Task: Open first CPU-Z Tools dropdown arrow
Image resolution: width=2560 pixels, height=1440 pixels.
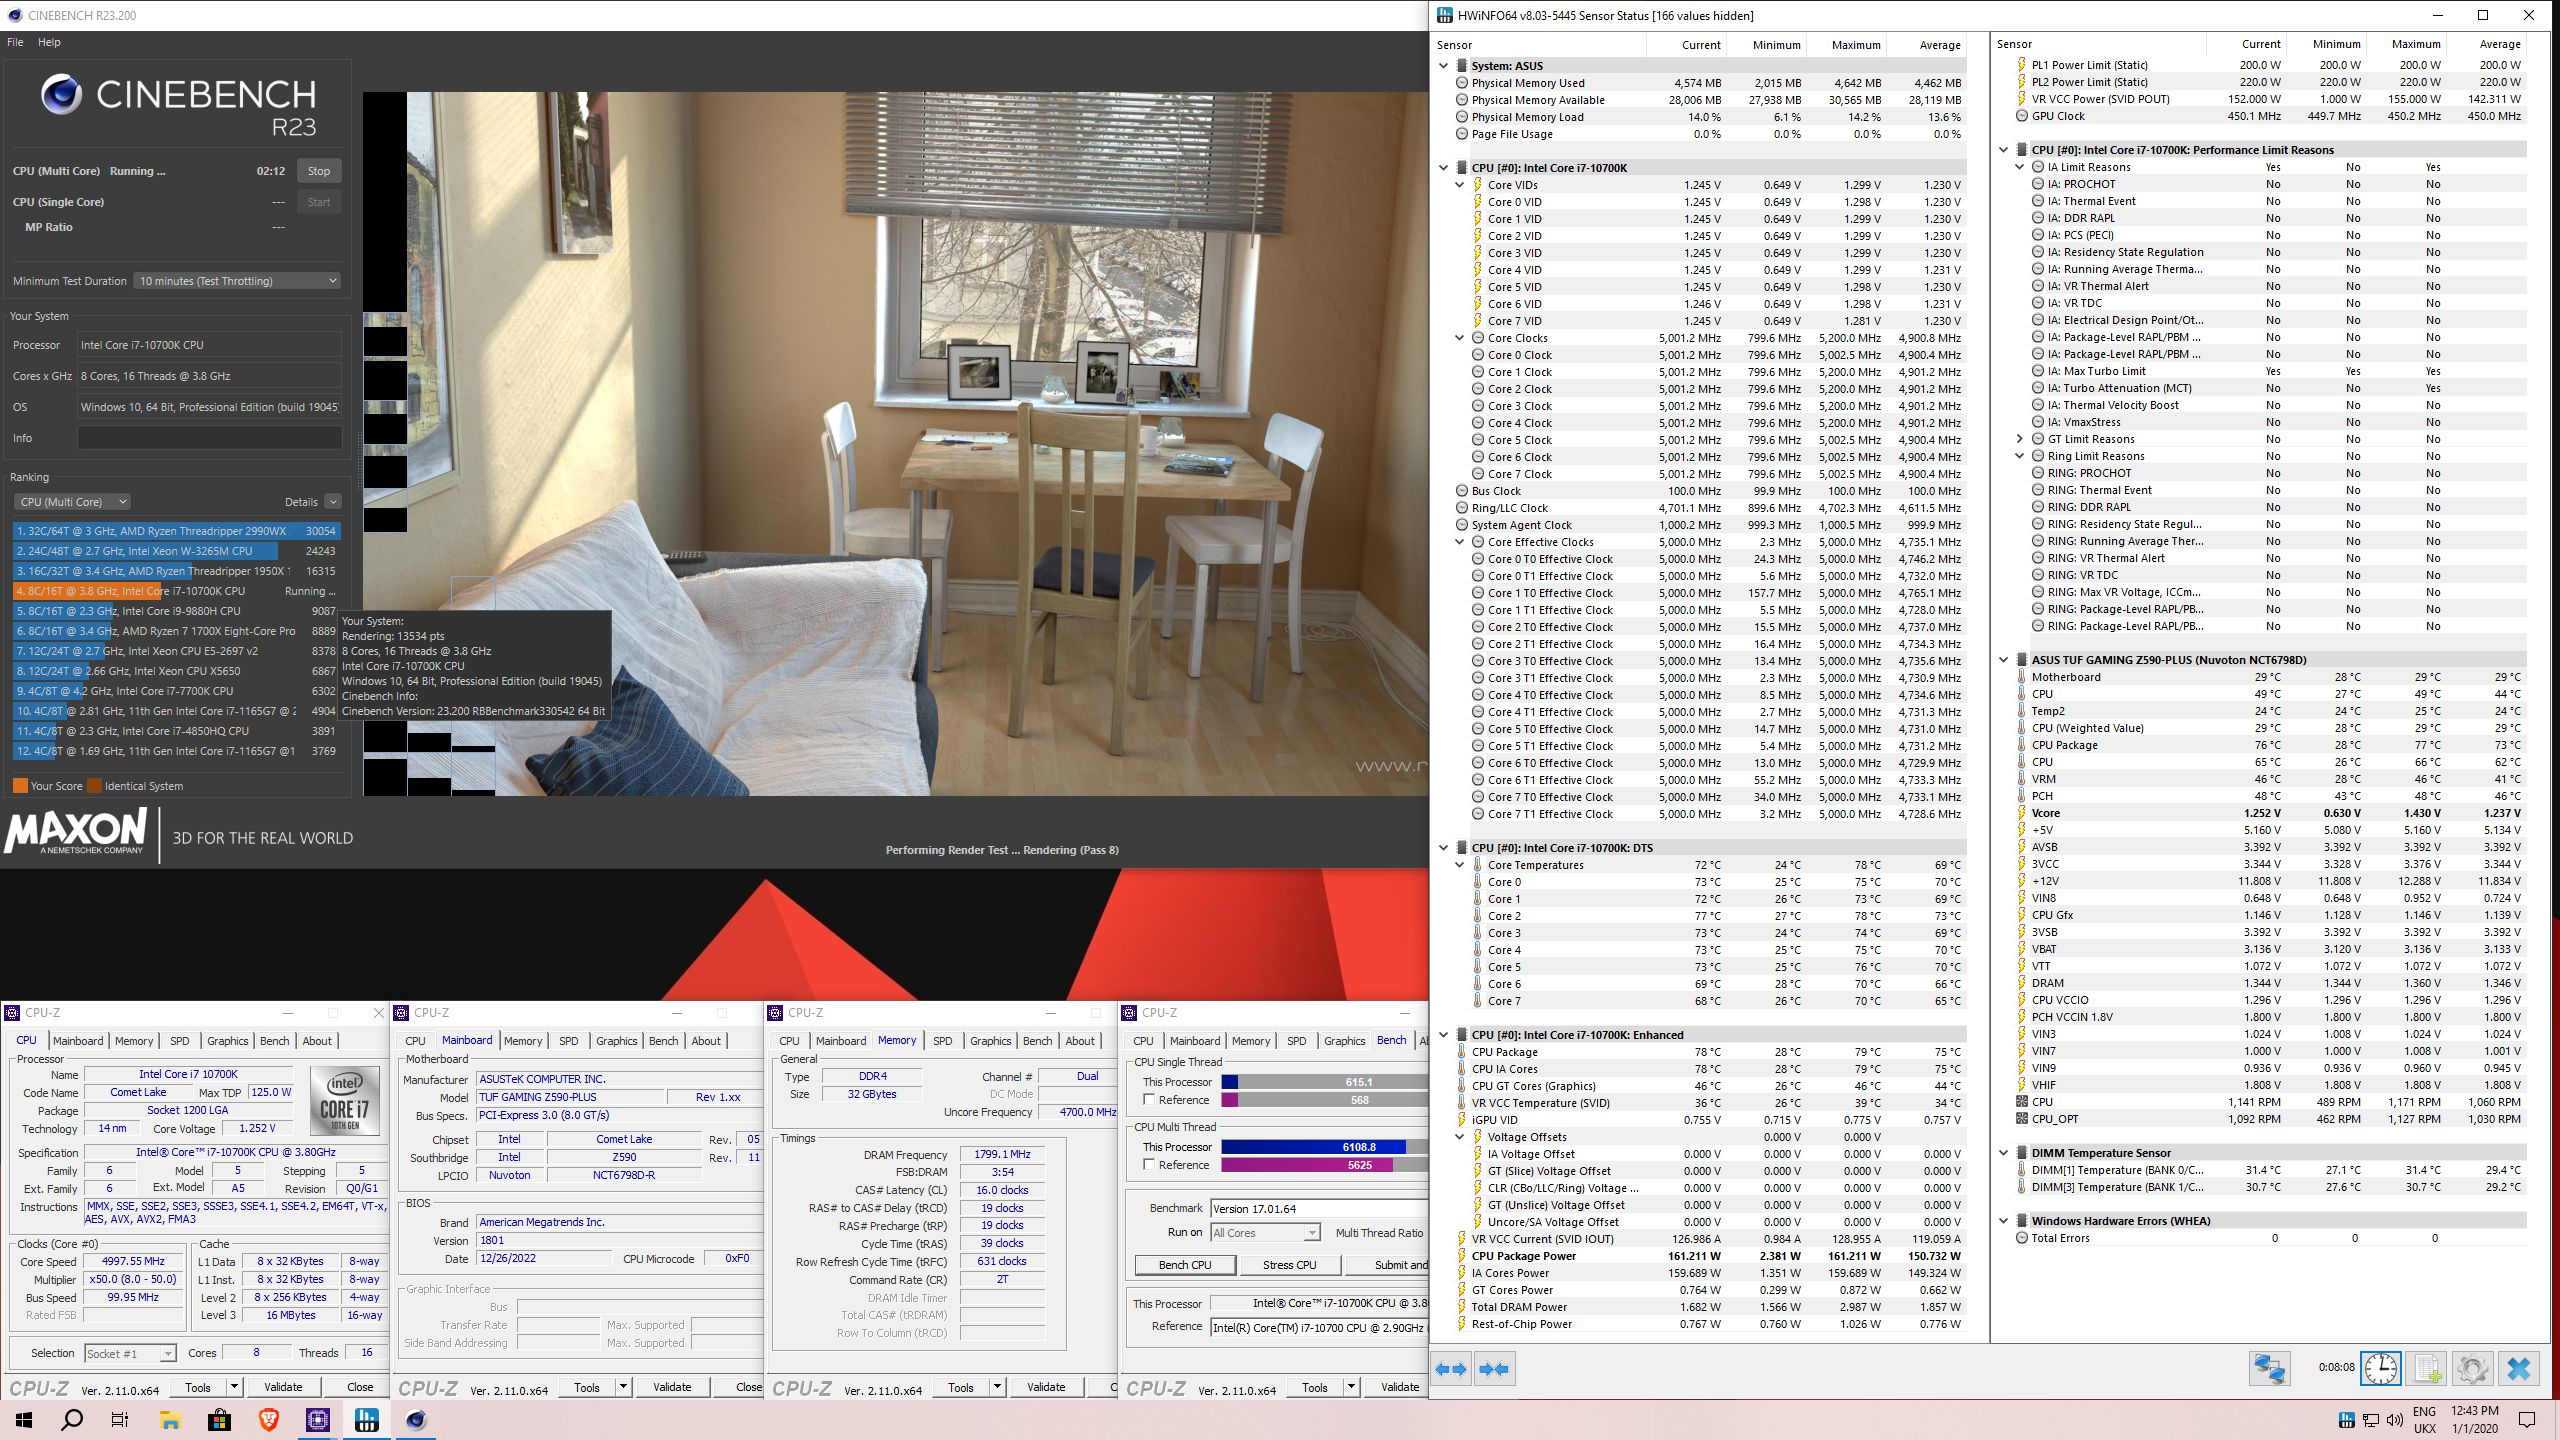Action: click(x=234, y=1387)
